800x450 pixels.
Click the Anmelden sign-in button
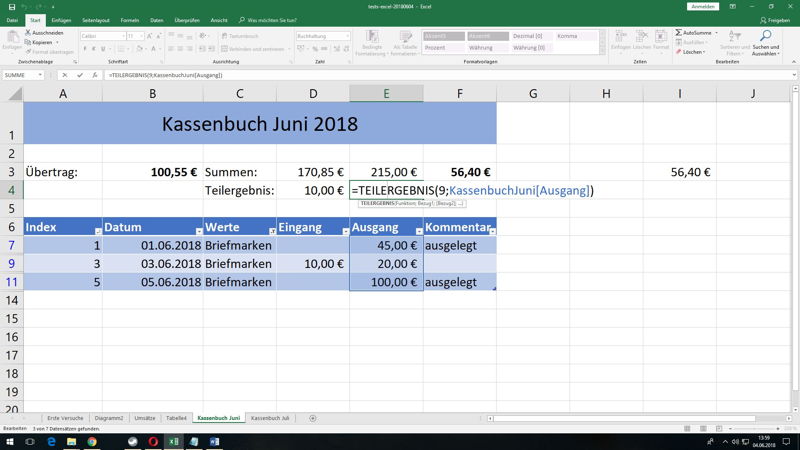[703, 6]
